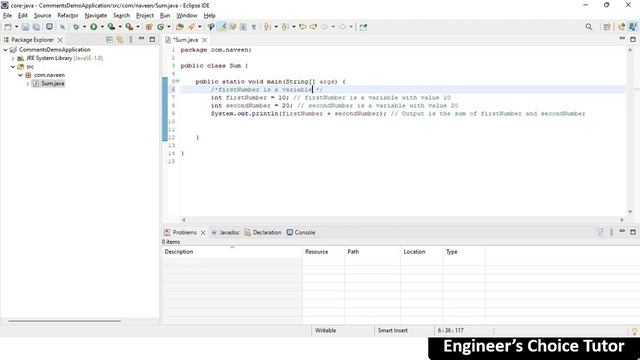Click the Package Explorer horizontal scrollbar
Screen dimensions: 640x360
click(64, 321)
